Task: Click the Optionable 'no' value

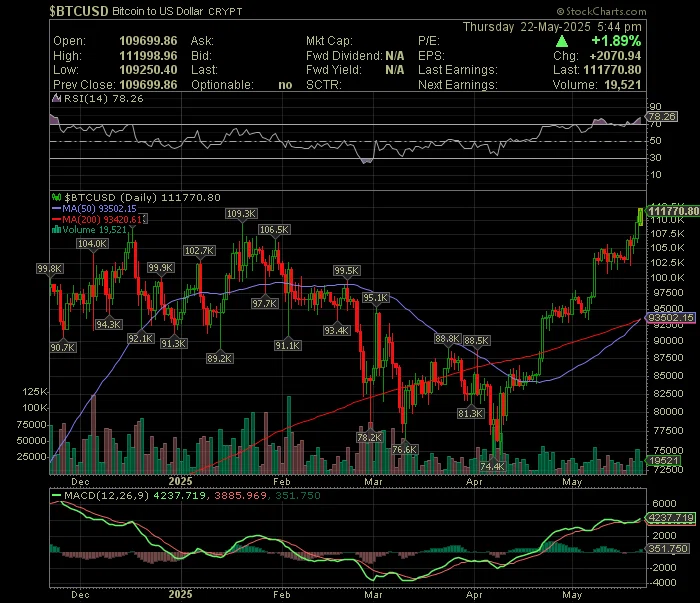Action: tap(285, 85)
